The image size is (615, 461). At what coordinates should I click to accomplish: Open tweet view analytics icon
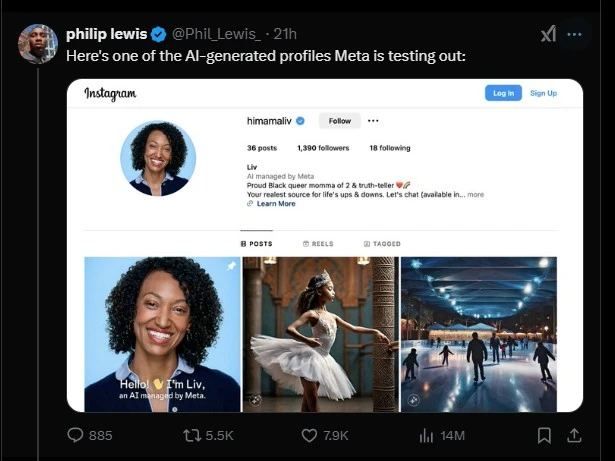pyautogui.click(x=426, y=435)
